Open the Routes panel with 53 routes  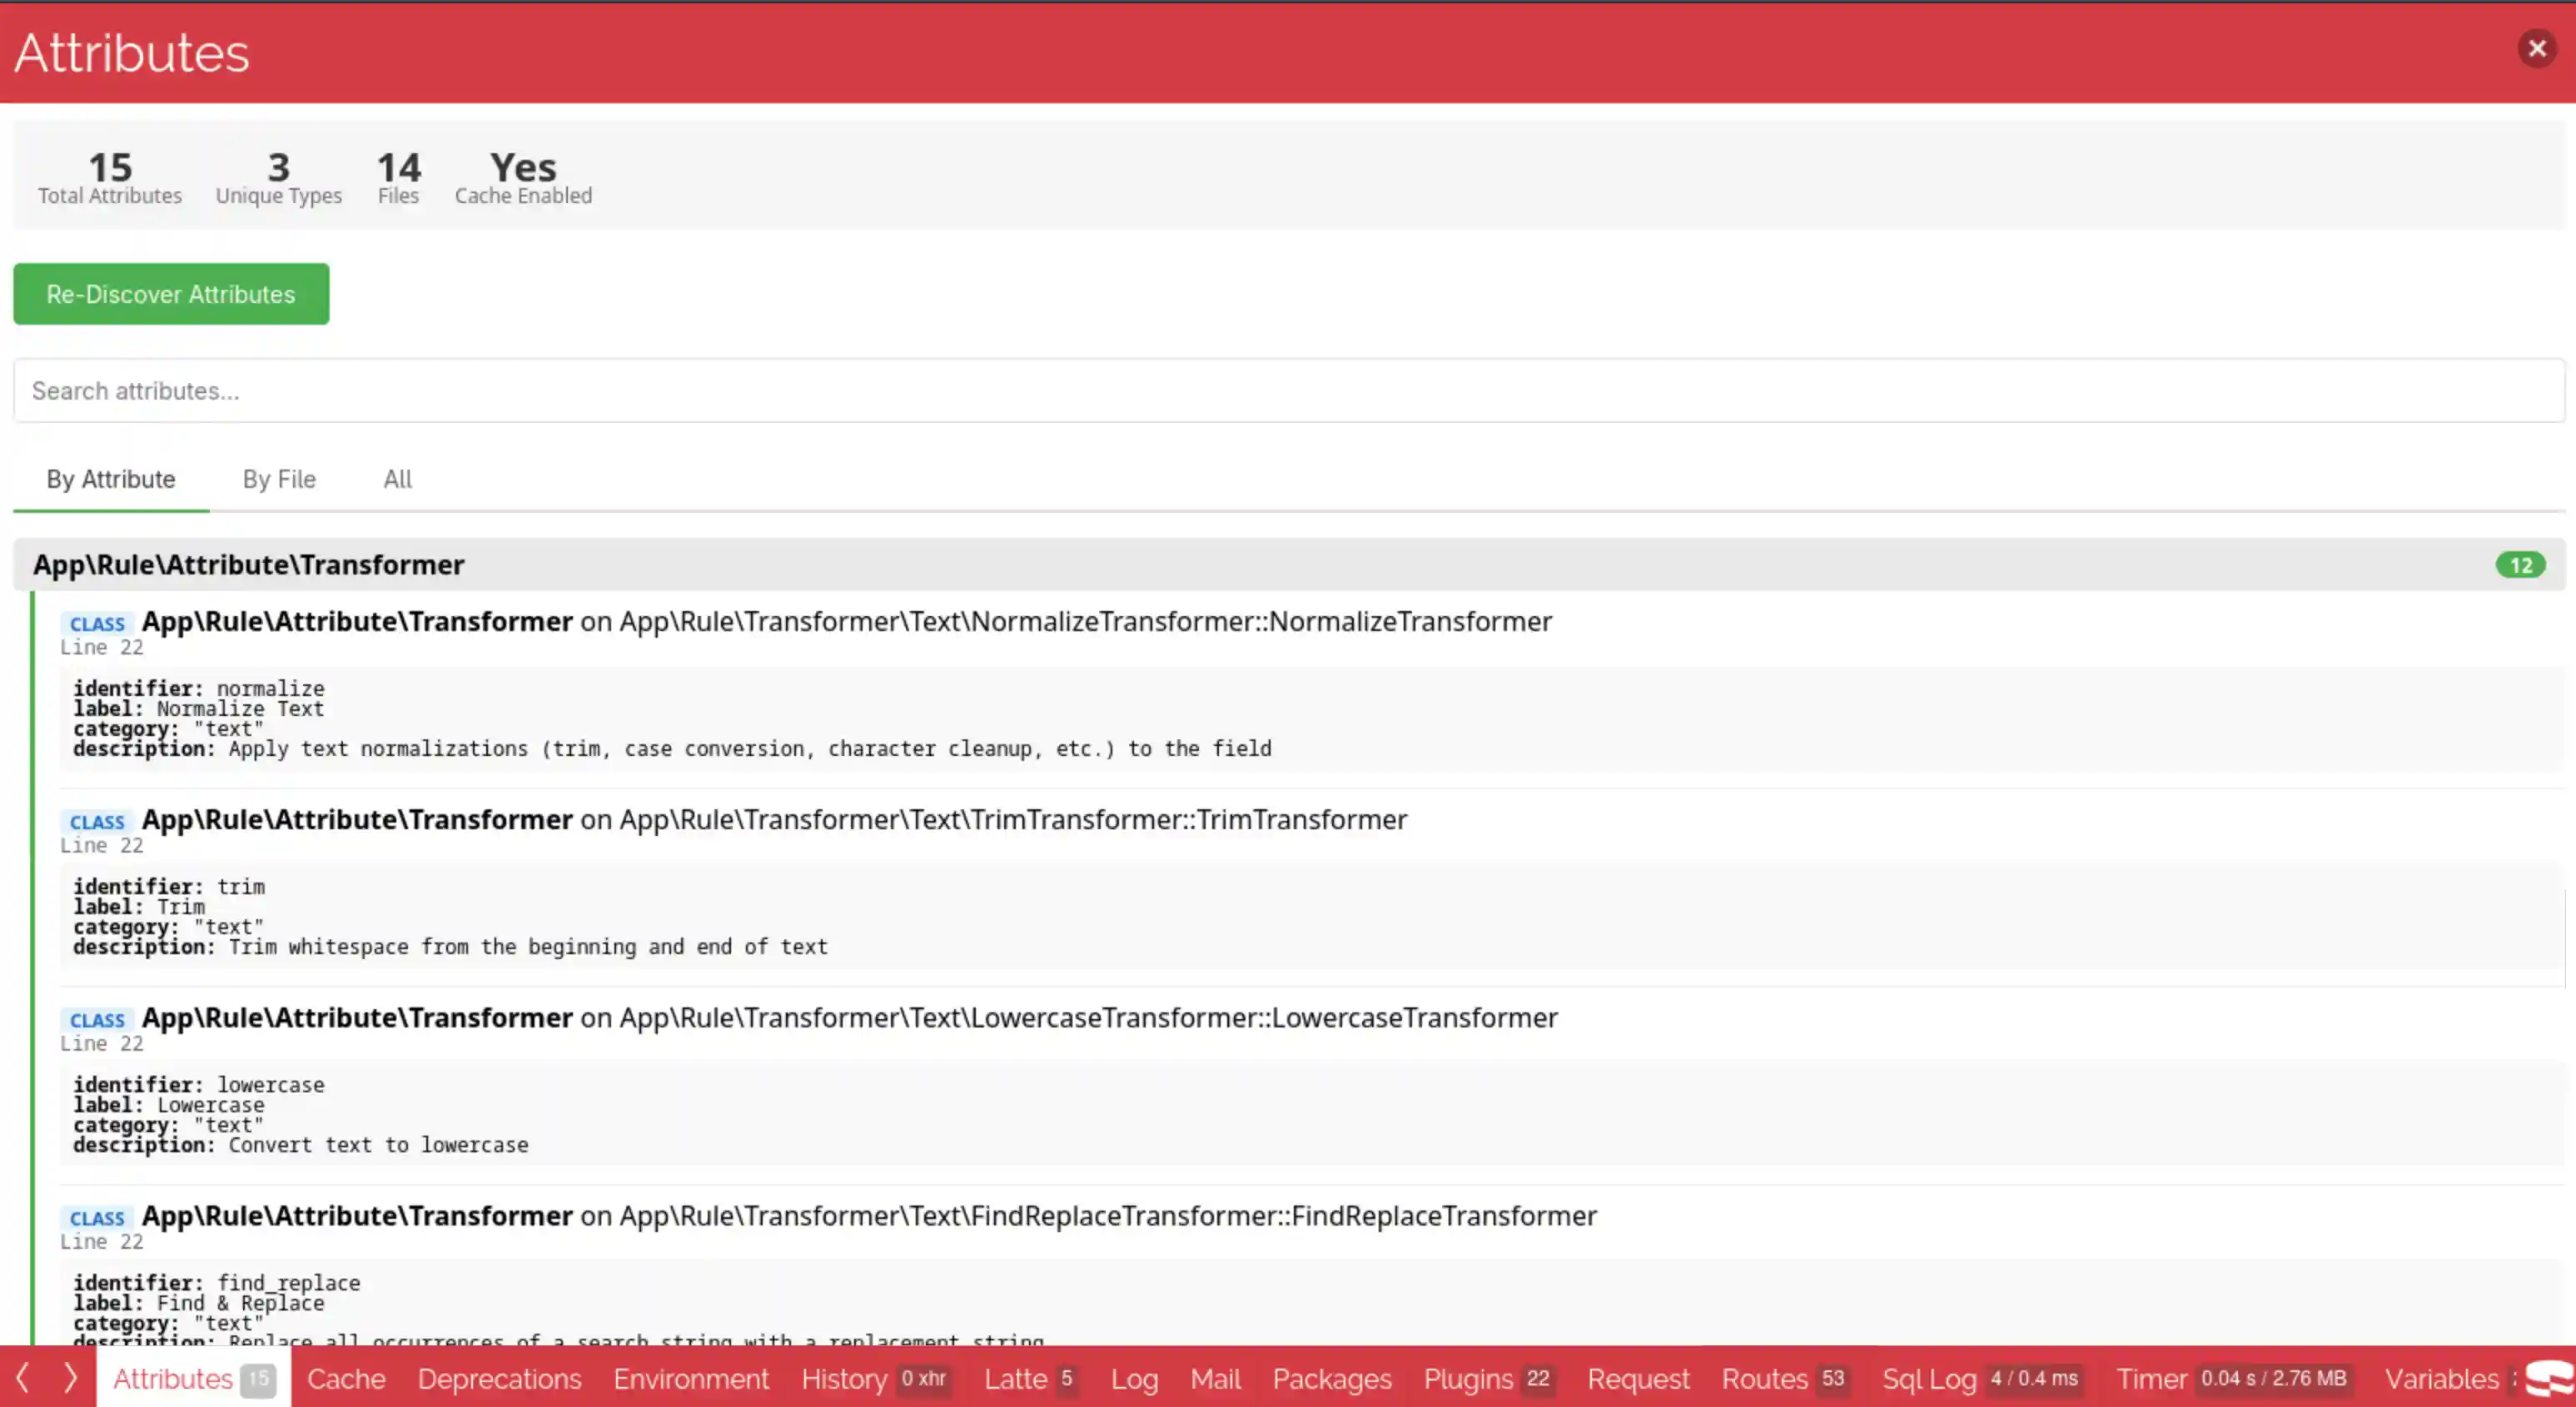pyautogui.click(x=1767, y=1379)
